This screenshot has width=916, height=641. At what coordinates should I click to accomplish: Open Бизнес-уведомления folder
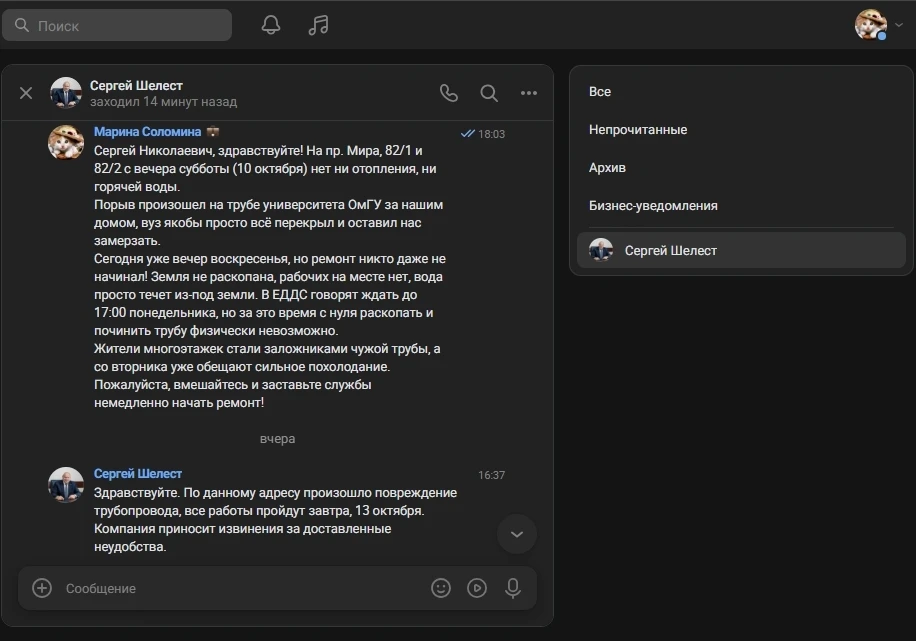pos(653,206)
